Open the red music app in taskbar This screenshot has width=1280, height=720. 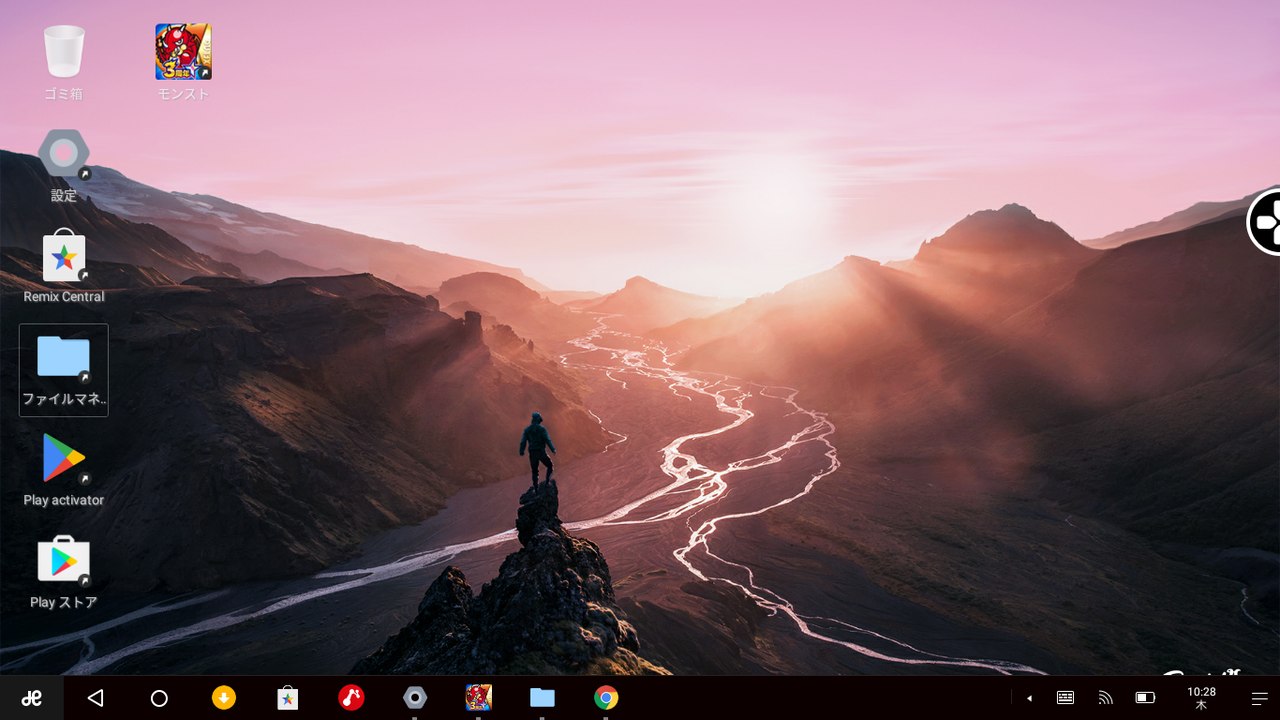(x=351, y=698)
